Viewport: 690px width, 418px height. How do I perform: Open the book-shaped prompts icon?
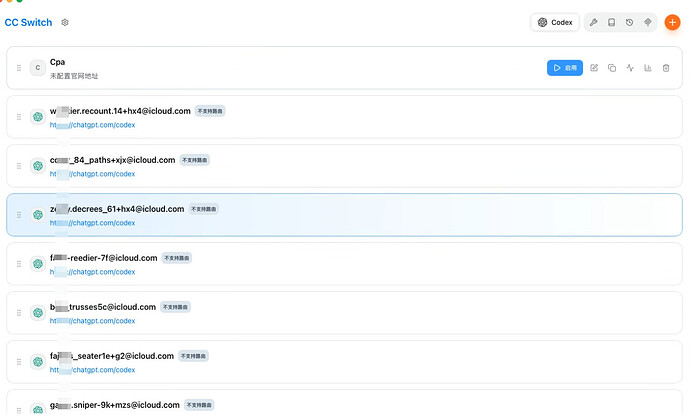coord(611,22)
